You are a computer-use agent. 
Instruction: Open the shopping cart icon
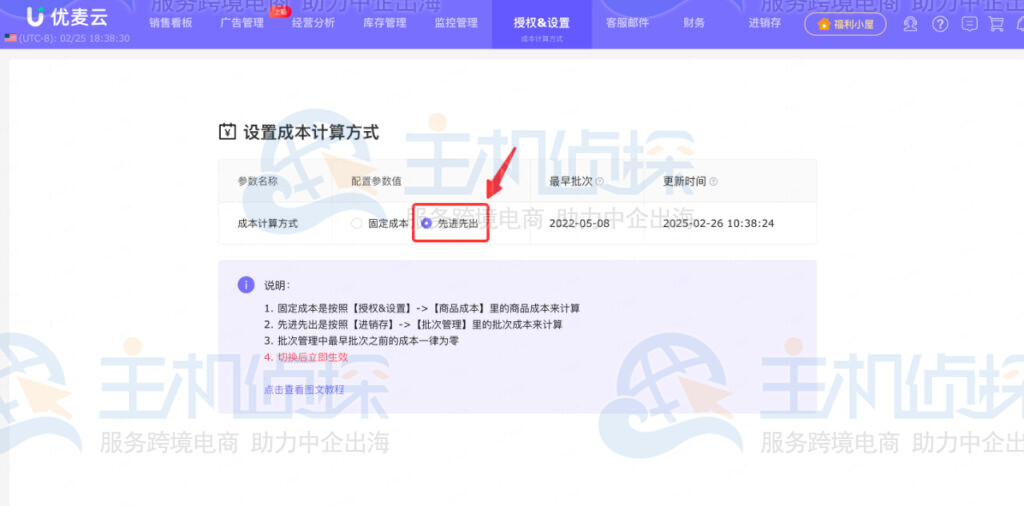tap(997, 24)
